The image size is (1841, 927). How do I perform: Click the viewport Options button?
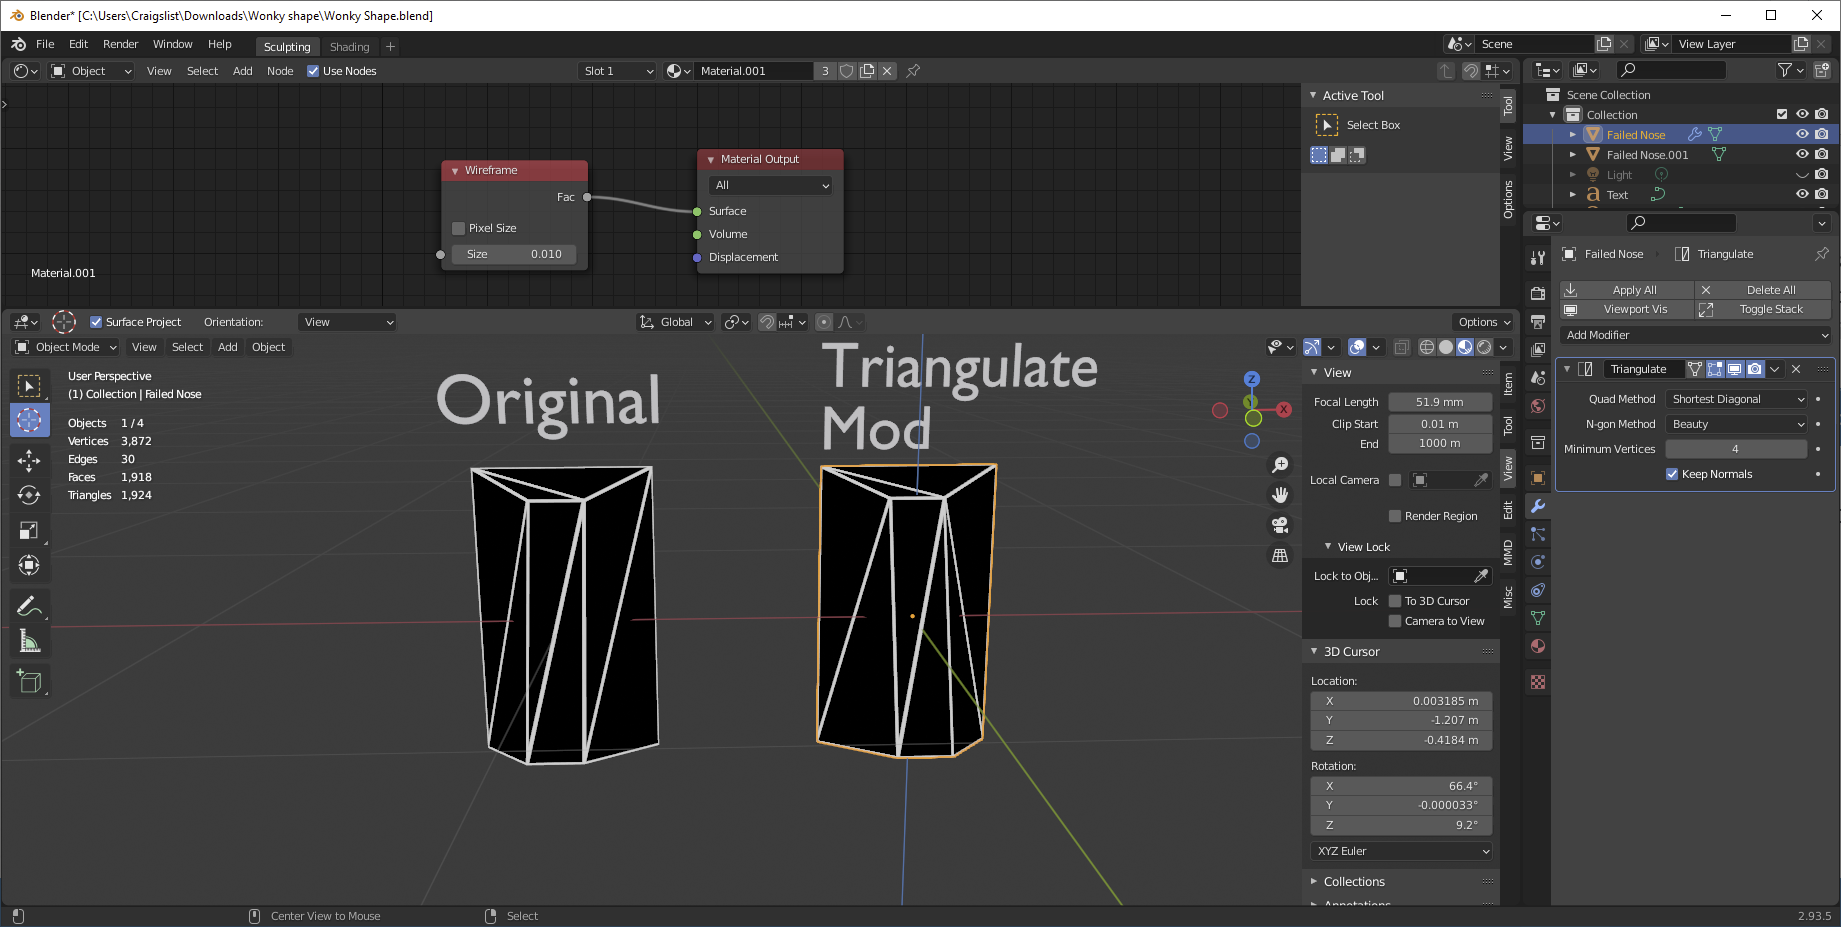tap(1484, 322)
